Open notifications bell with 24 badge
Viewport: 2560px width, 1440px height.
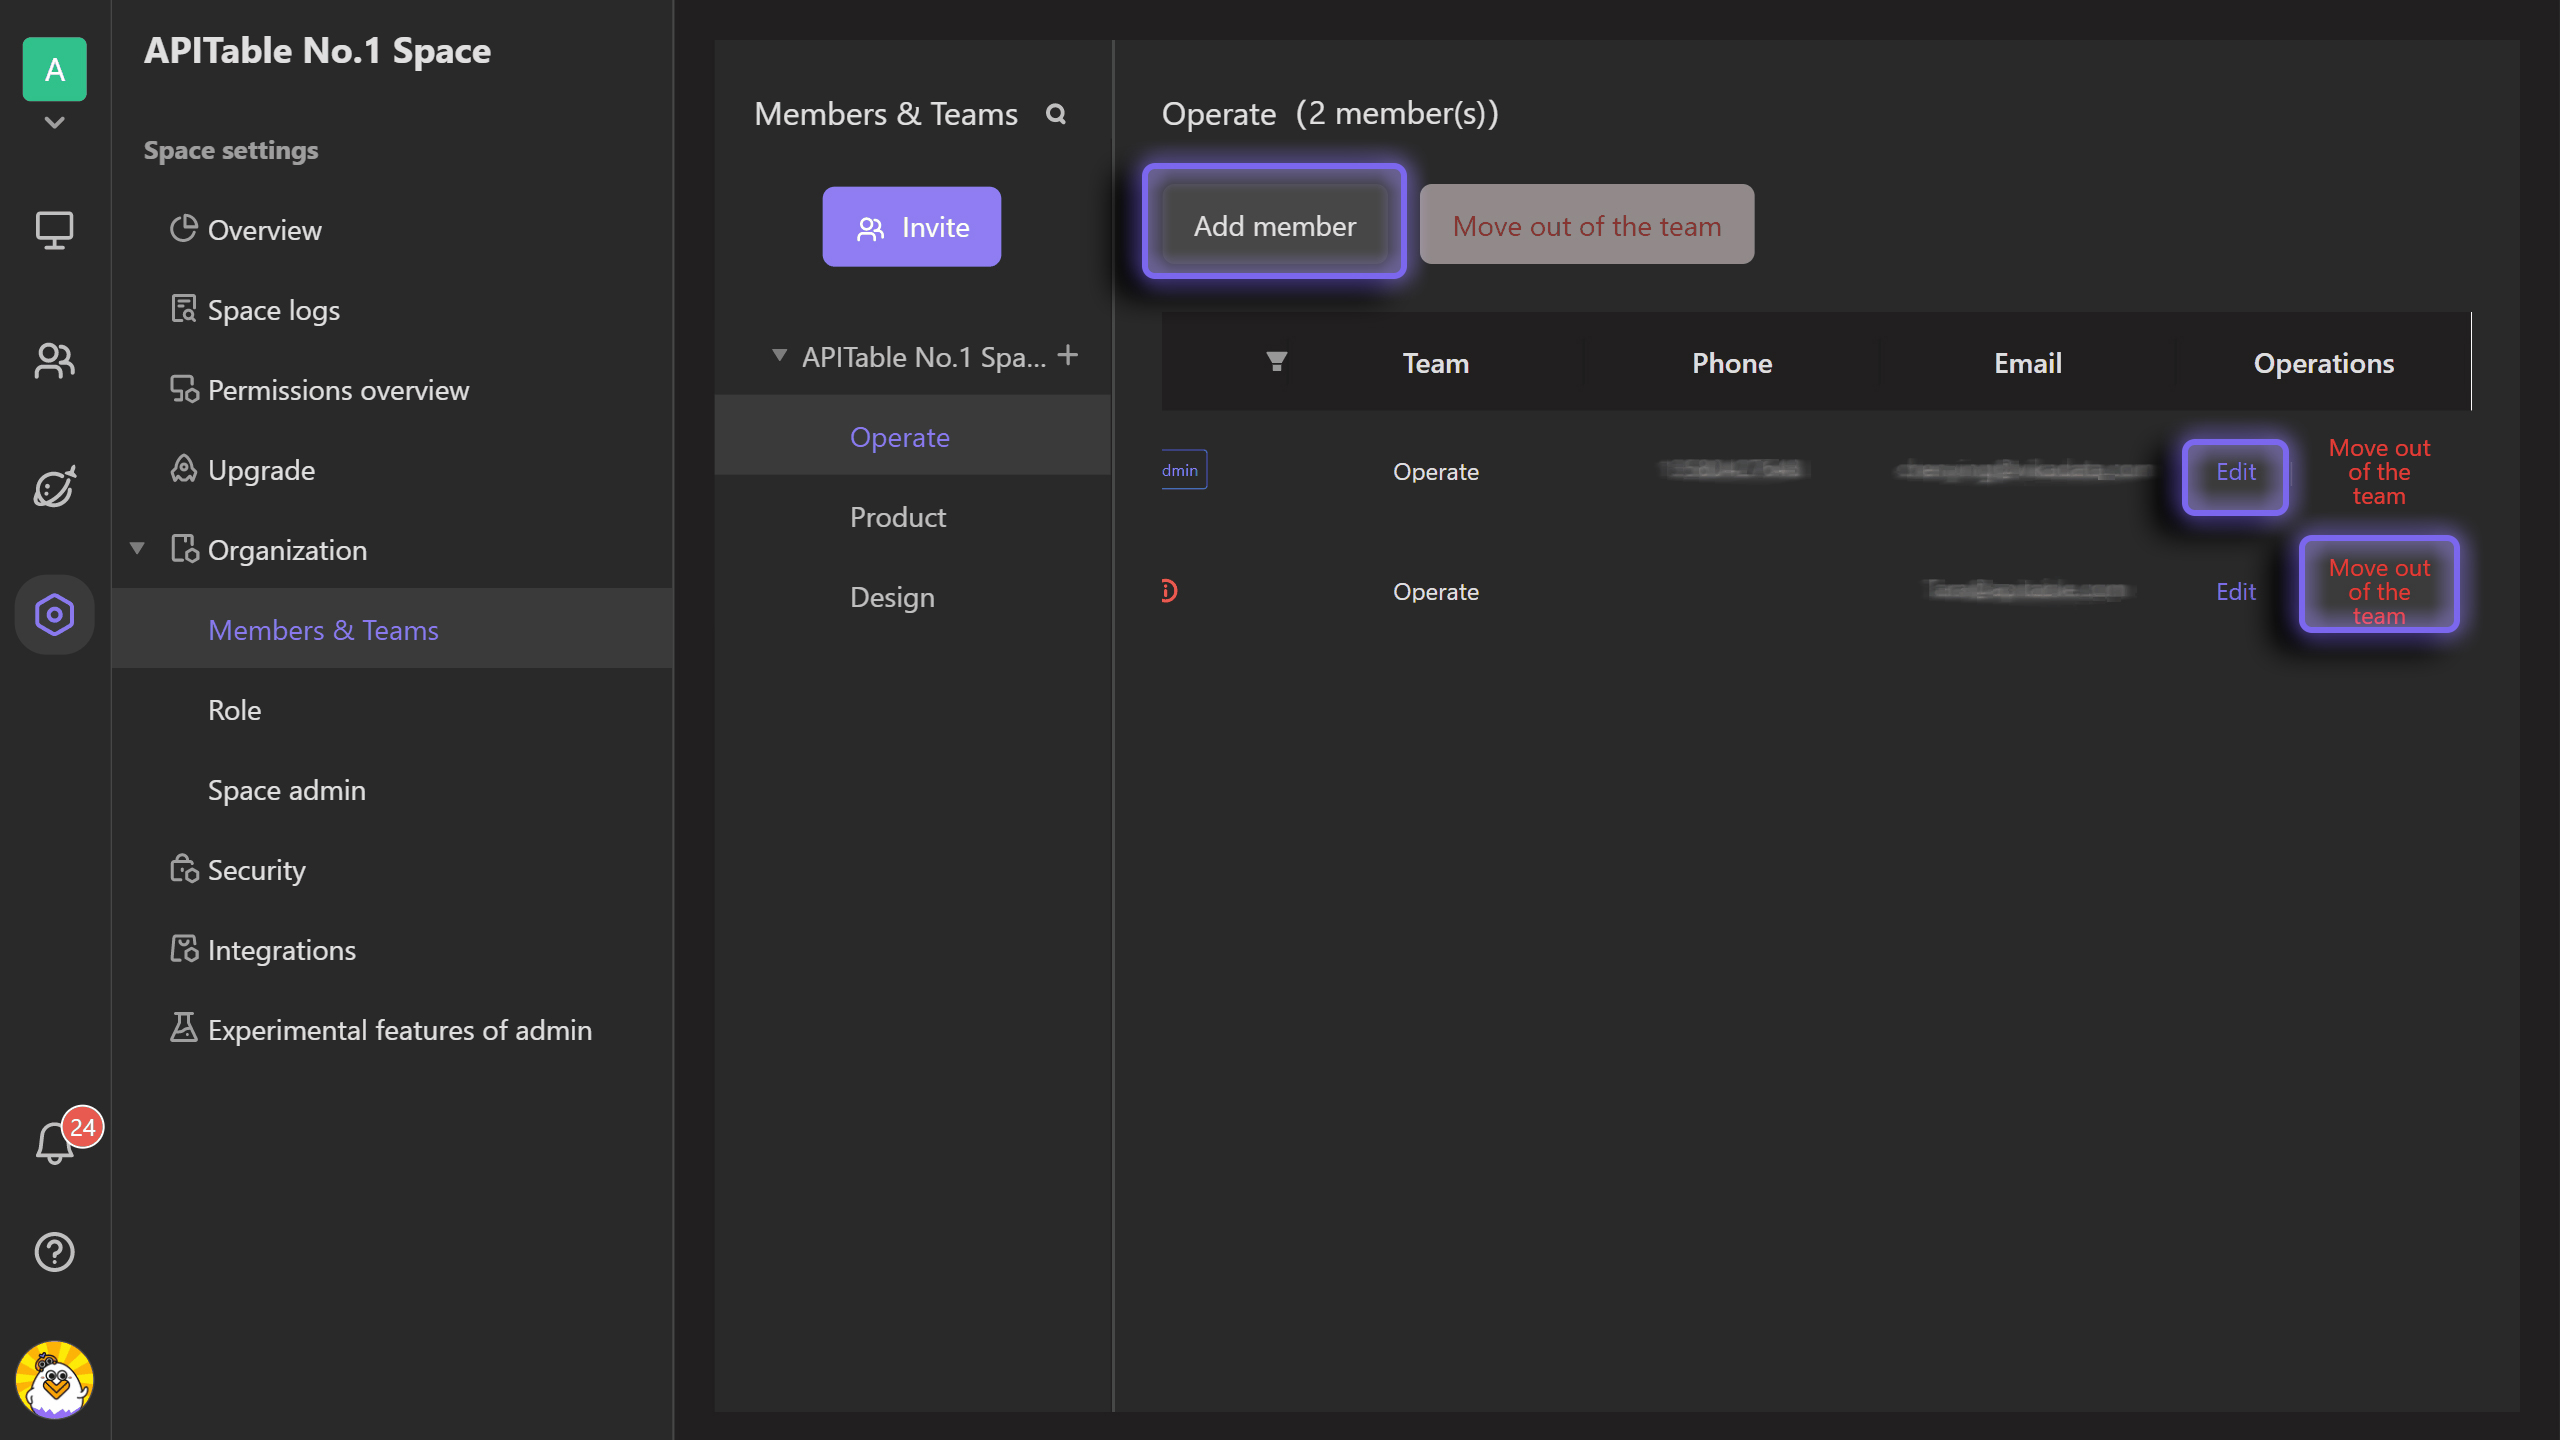click(x=54, y=1142)
